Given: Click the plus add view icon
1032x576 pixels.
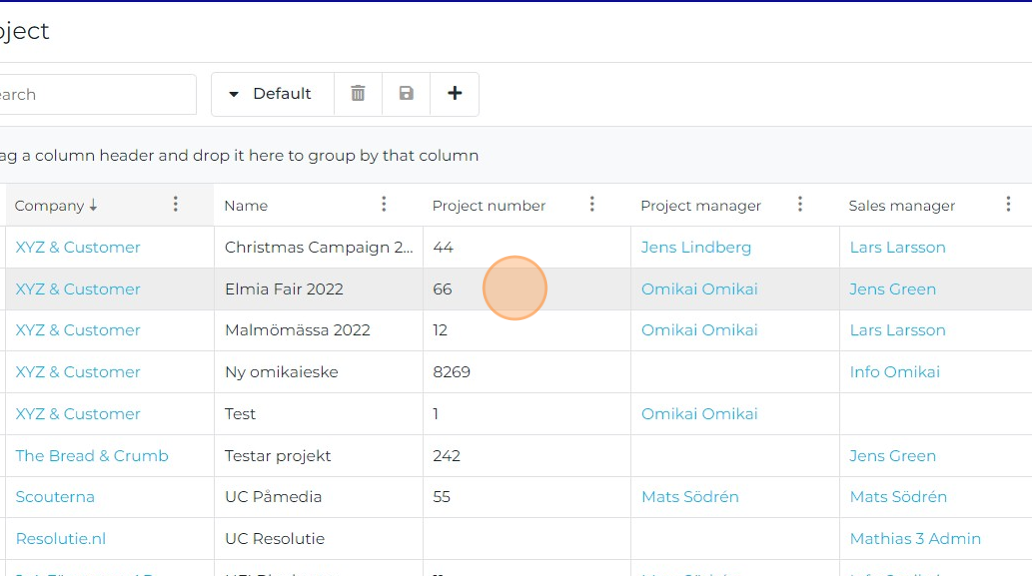Looking at the screenshot, I should [455, 94].
